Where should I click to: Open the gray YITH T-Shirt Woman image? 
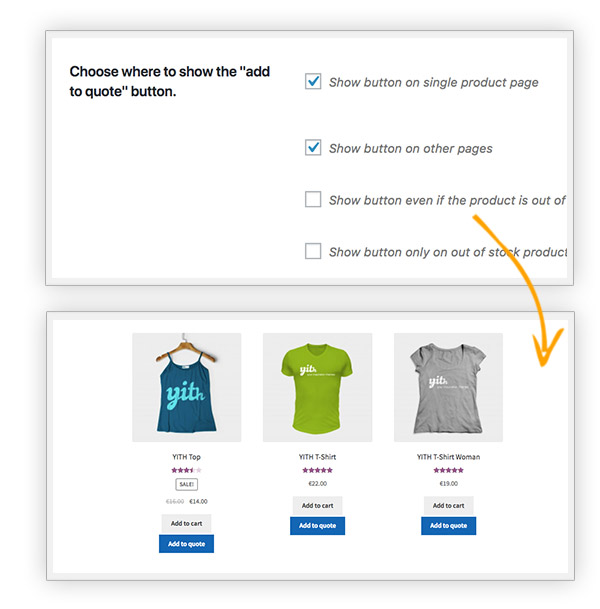click(x=448, y=387)
